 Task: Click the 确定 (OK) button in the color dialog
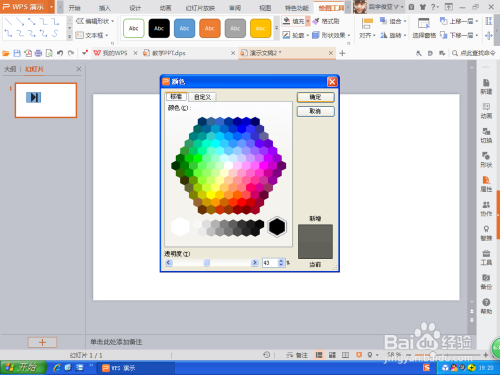pos(315,97)
